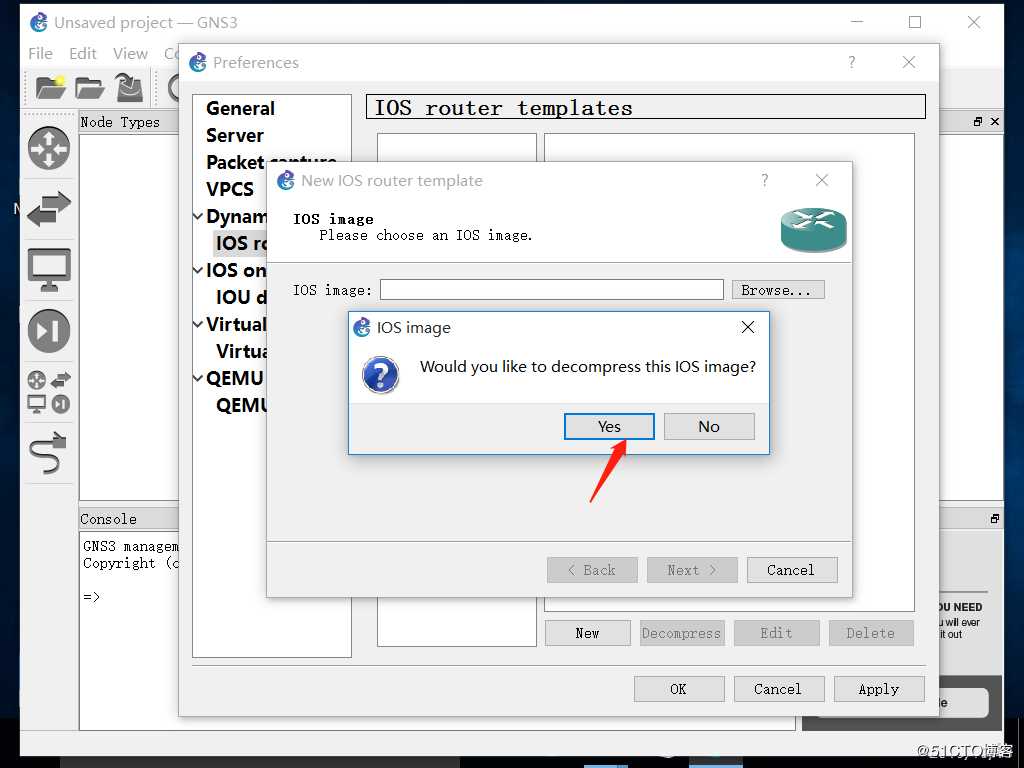Browse security devices icon in sidebar
Viewport: 1024px width, 768px height.
pyautogui.click(x=49, y=330)
